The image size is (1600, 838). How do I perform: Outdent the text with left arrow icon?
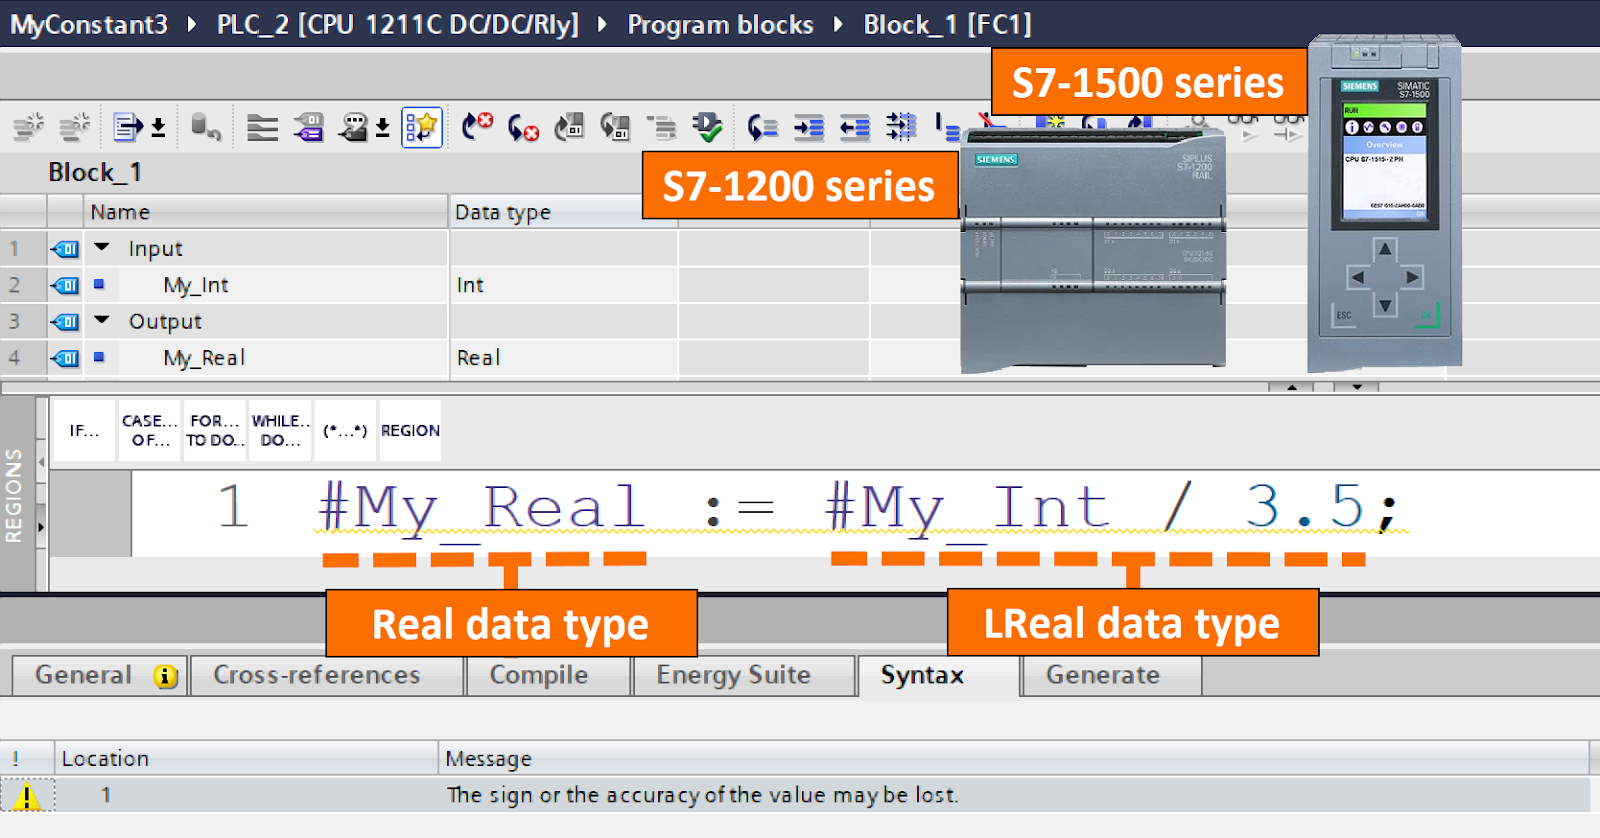(x=855, y=127)
